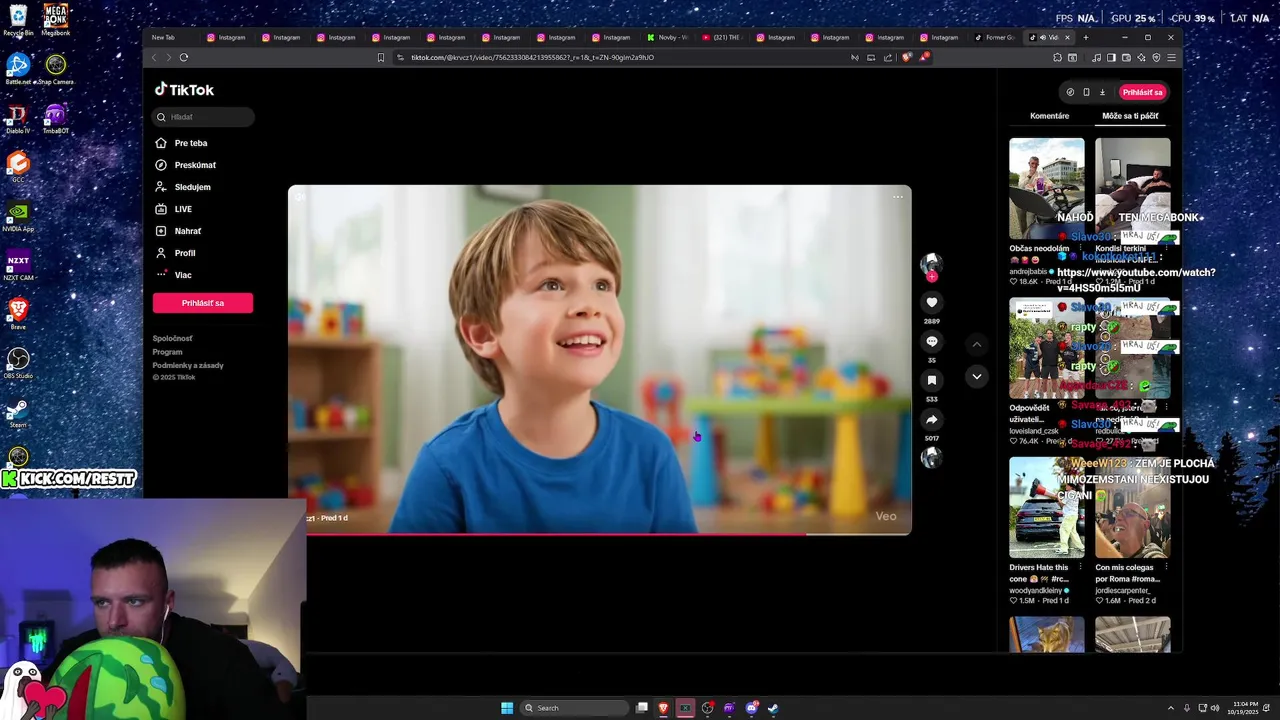Image resolution: width=1280 pixels, height=720 pixels.
Task: Switch to the New Tab browser tab
Action: pyautogui.click(x=170, y=37)
